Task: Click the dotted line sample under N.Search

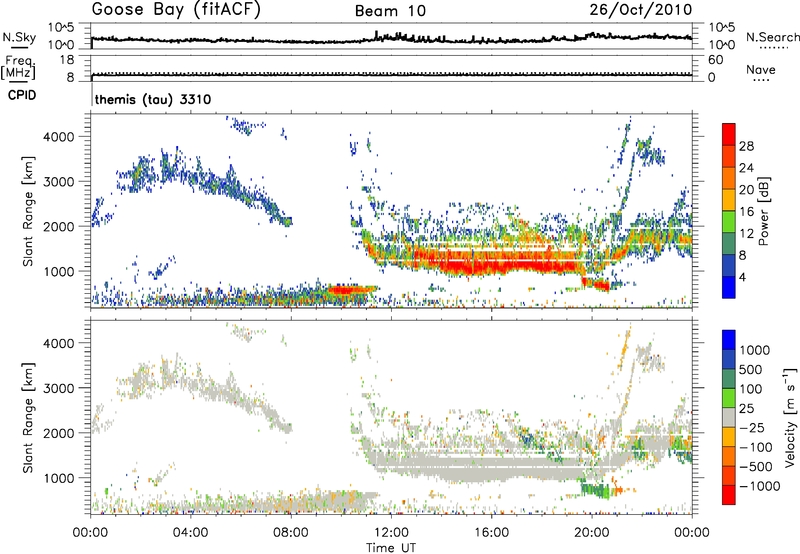Action: (774, 48)
